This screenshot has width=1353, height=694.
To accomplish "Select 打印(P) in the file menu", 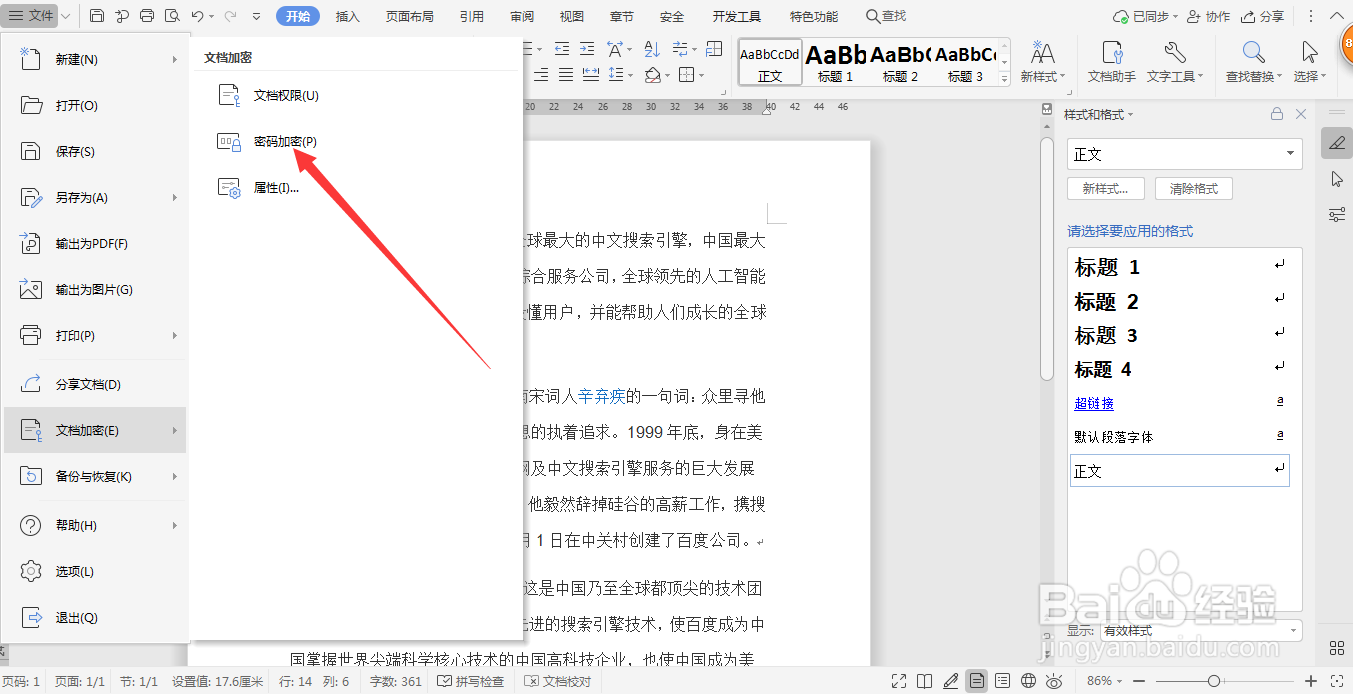I will (96, 335).
